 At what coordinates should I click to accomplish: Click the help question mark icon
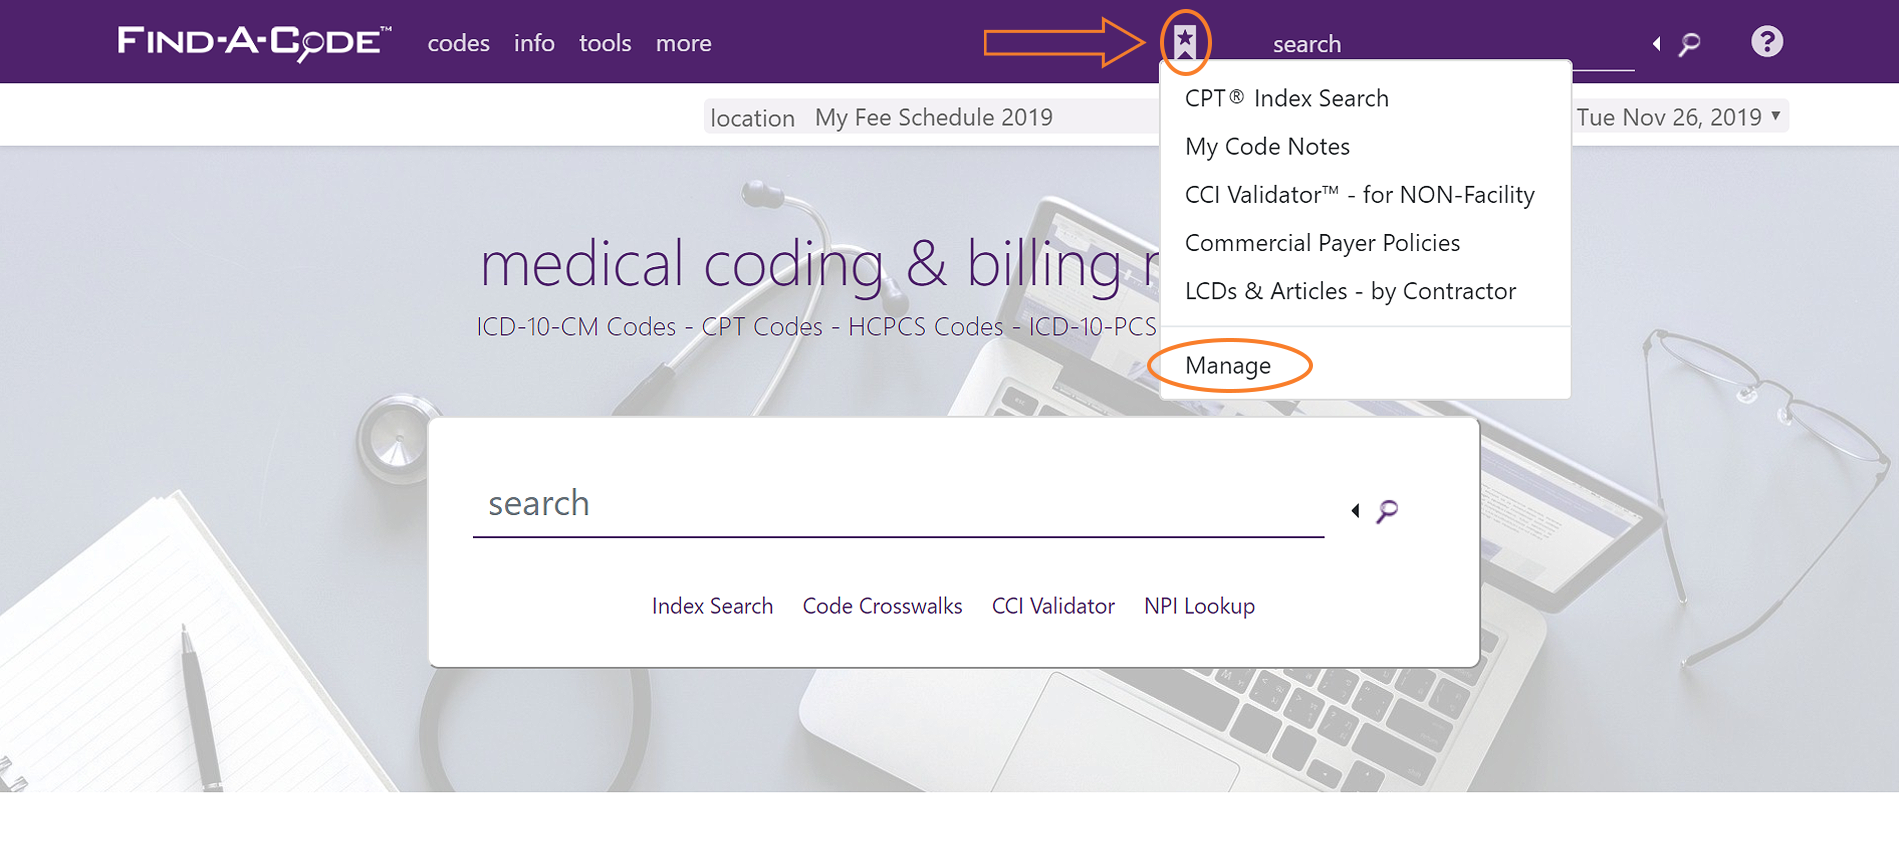tap(1767, 42)
